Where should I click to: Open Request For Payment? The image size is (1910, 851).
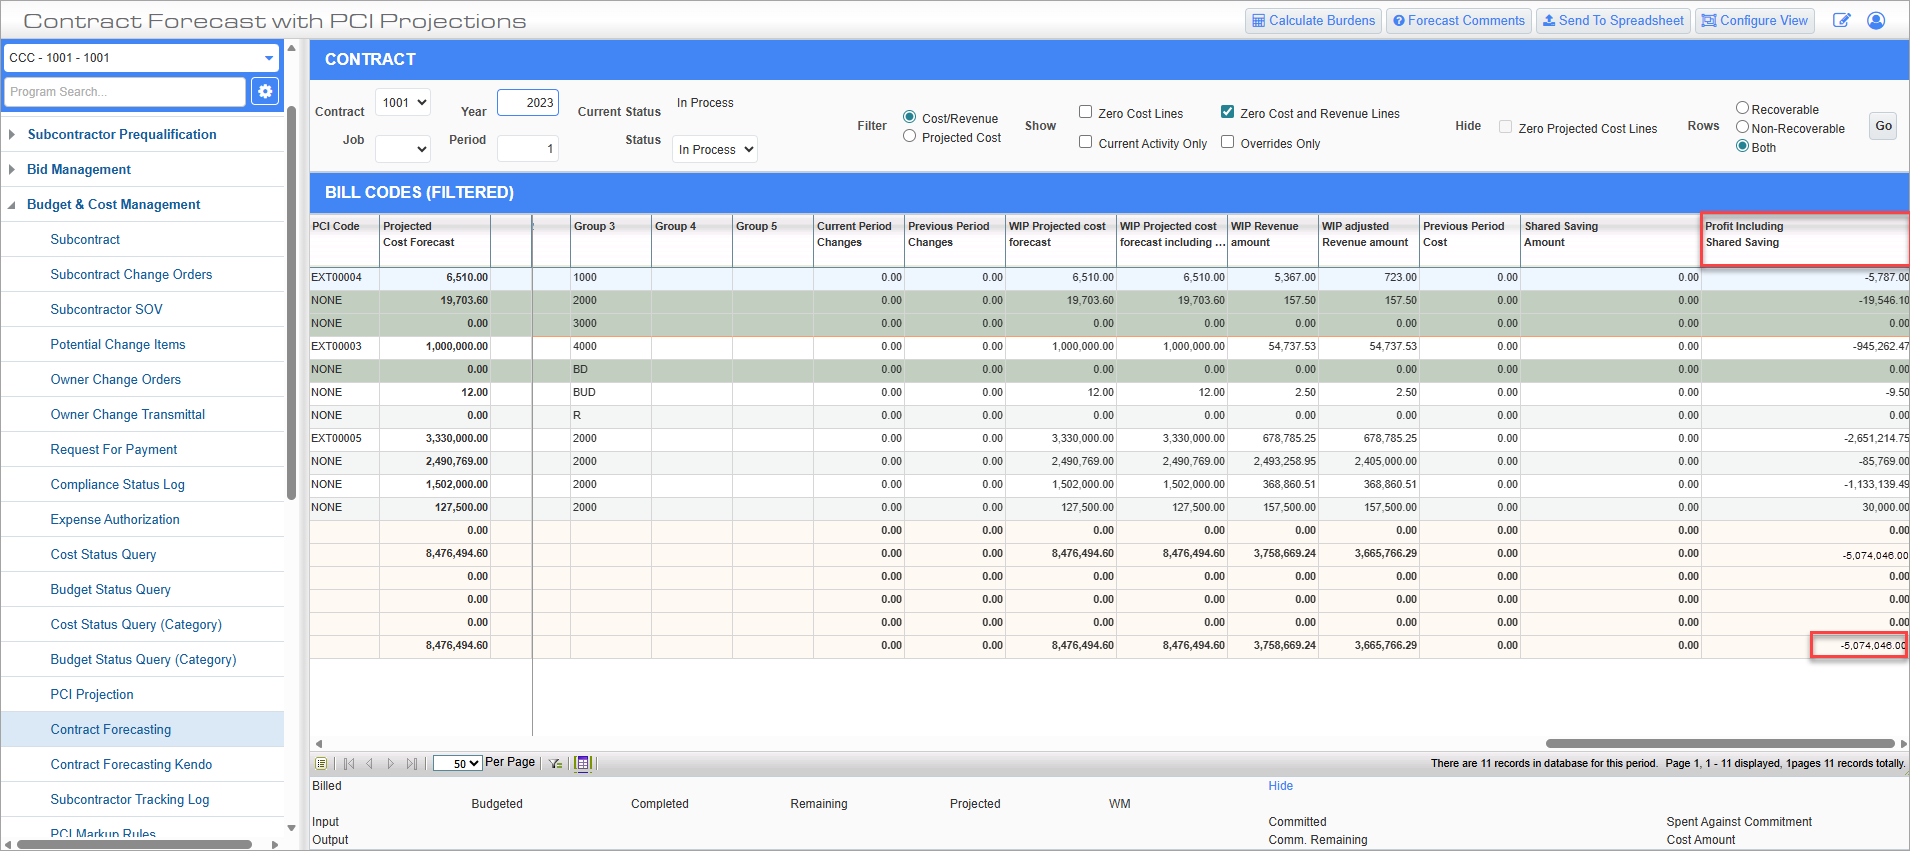click(x=114, y=449)
